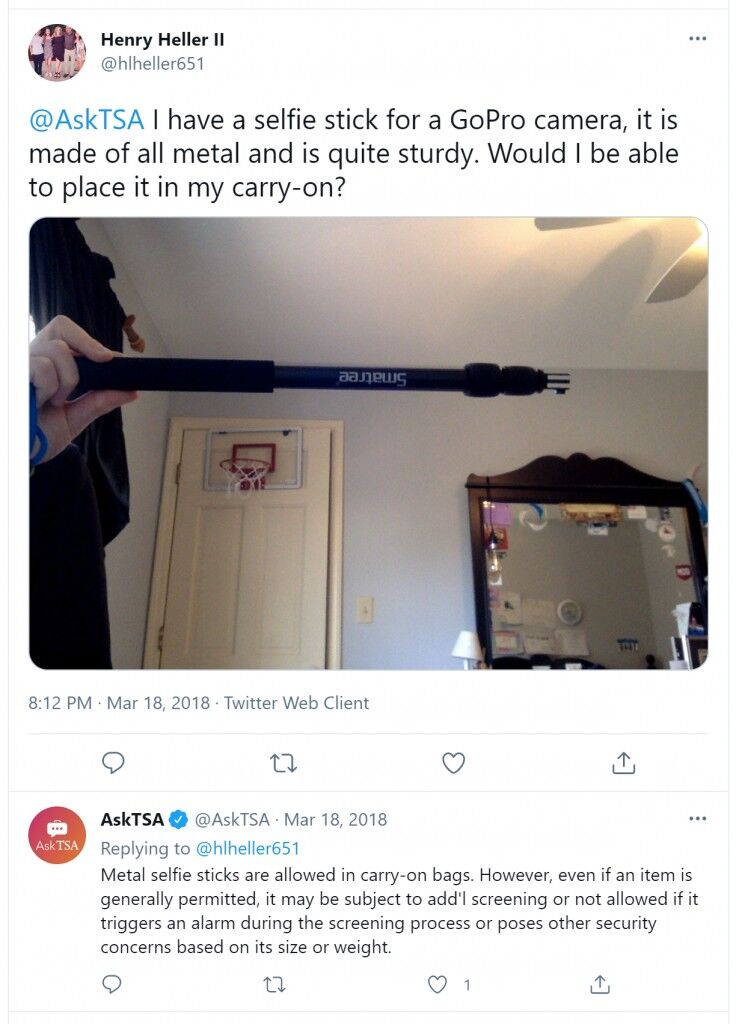Image resolution: width=736 pixels, height=1024 pixels.
Task: Retweet the main selfie stick tweet
Action: [x=283, y=762]
